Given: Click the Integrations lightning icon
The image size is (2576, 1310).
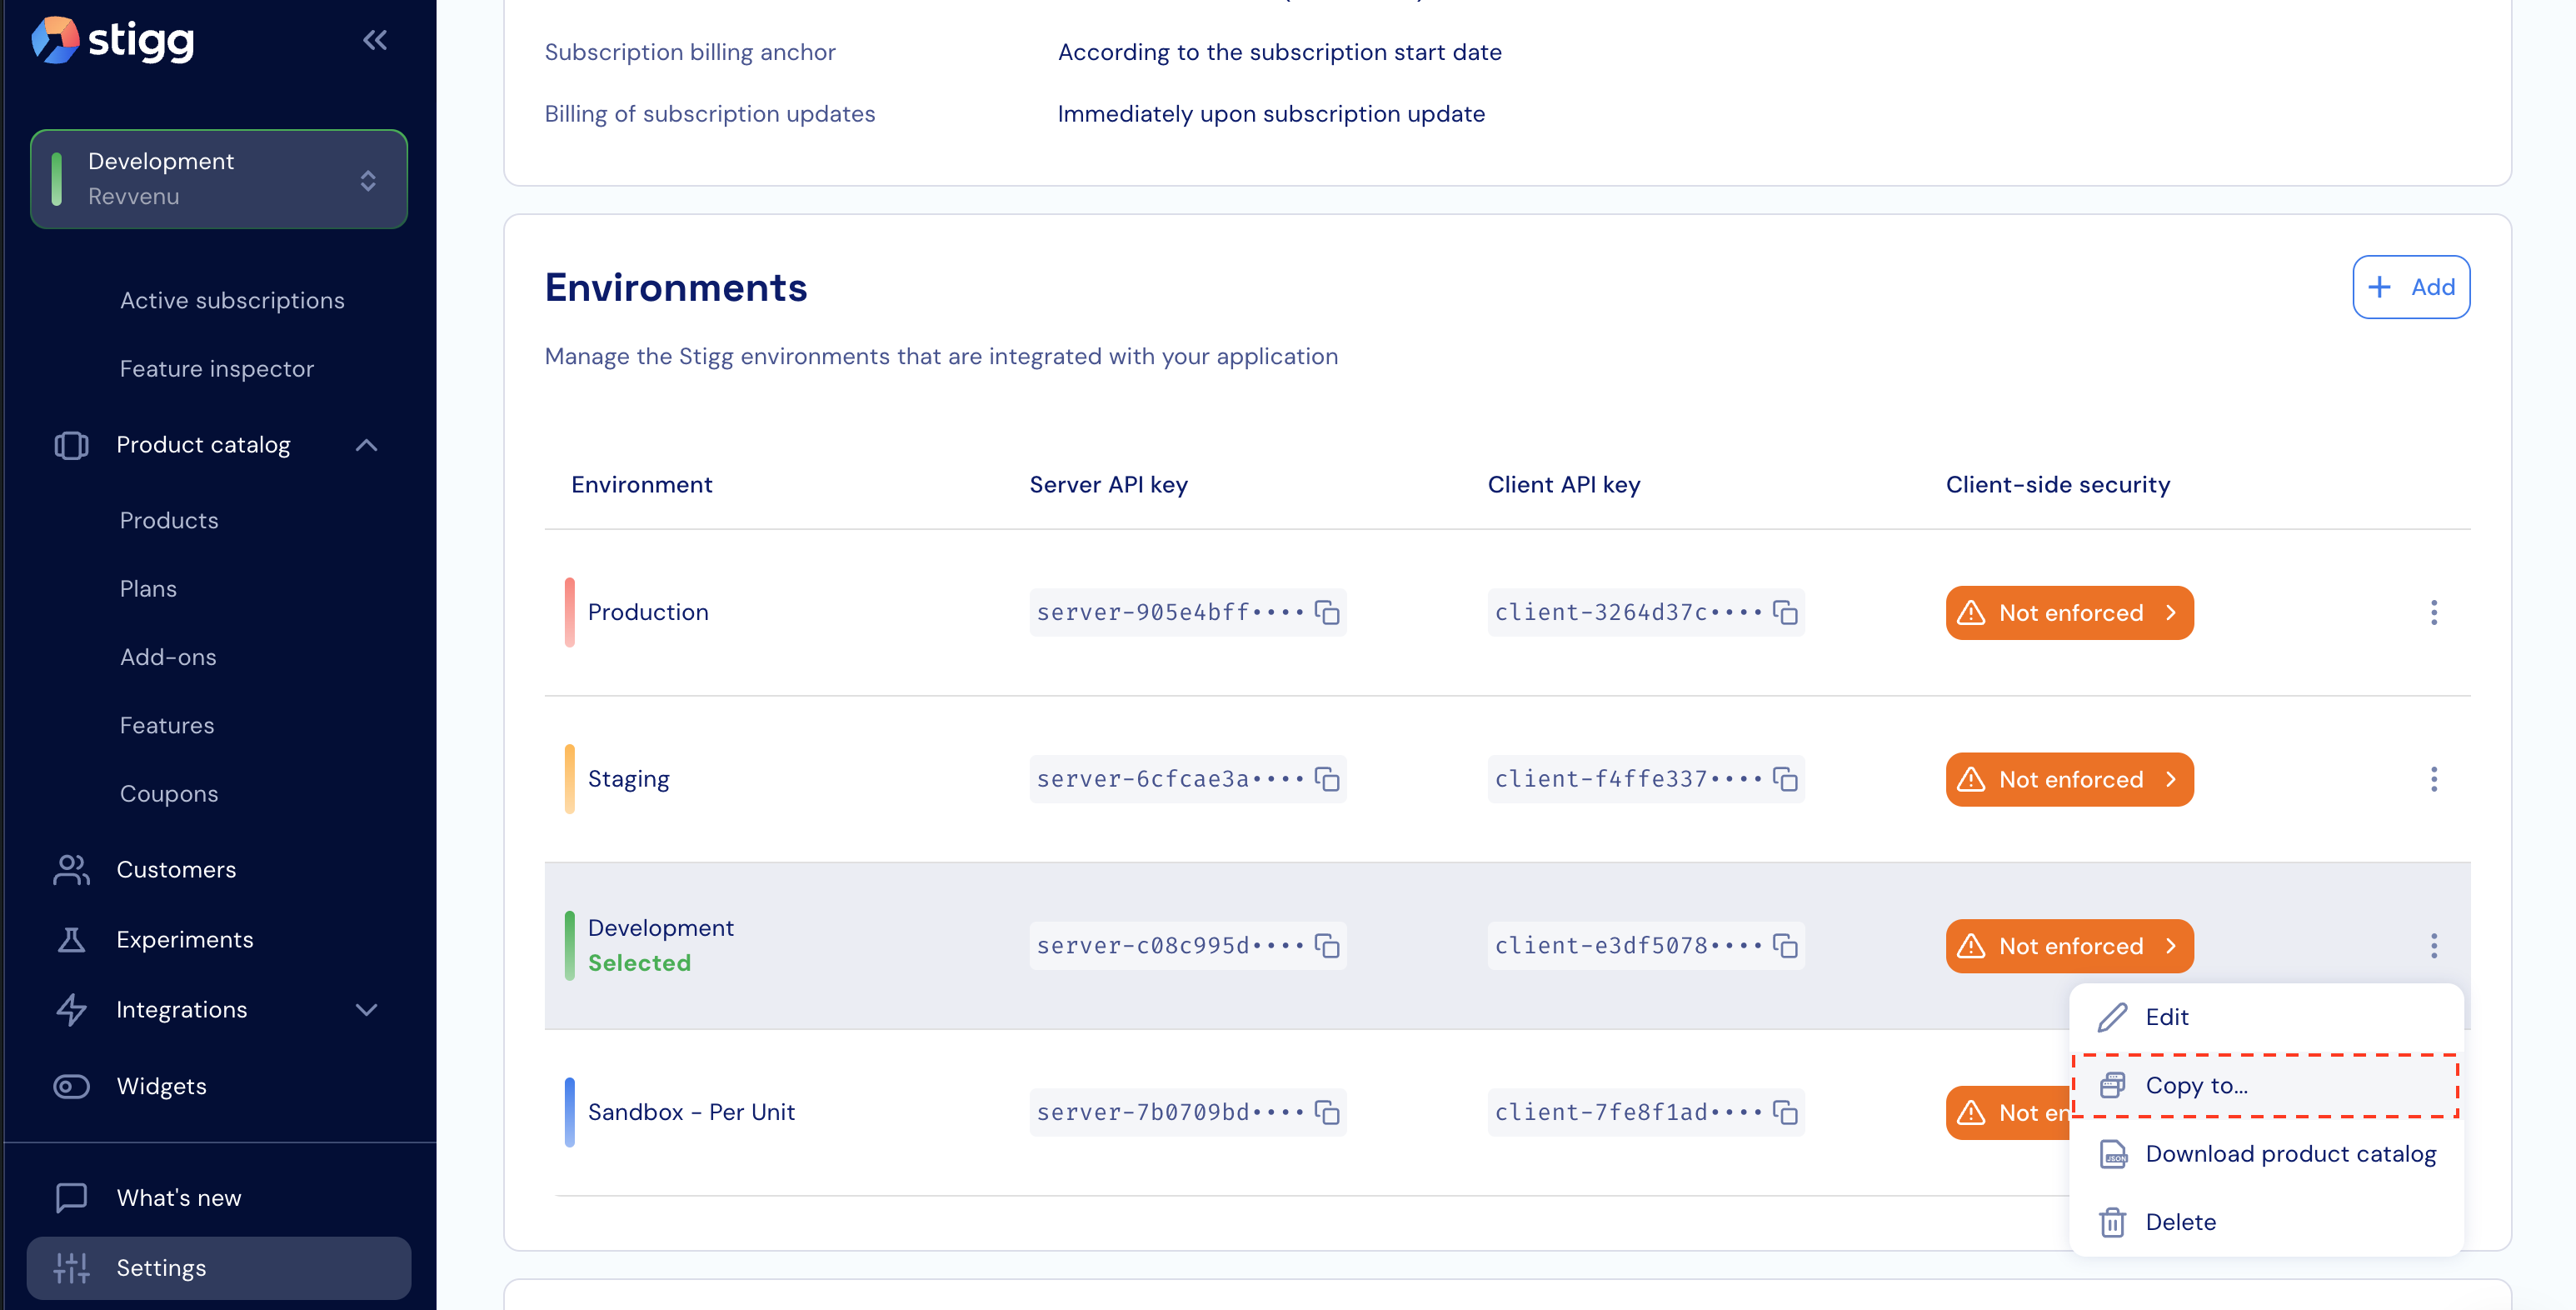Looking at the screenshot, I should 71,1009.
